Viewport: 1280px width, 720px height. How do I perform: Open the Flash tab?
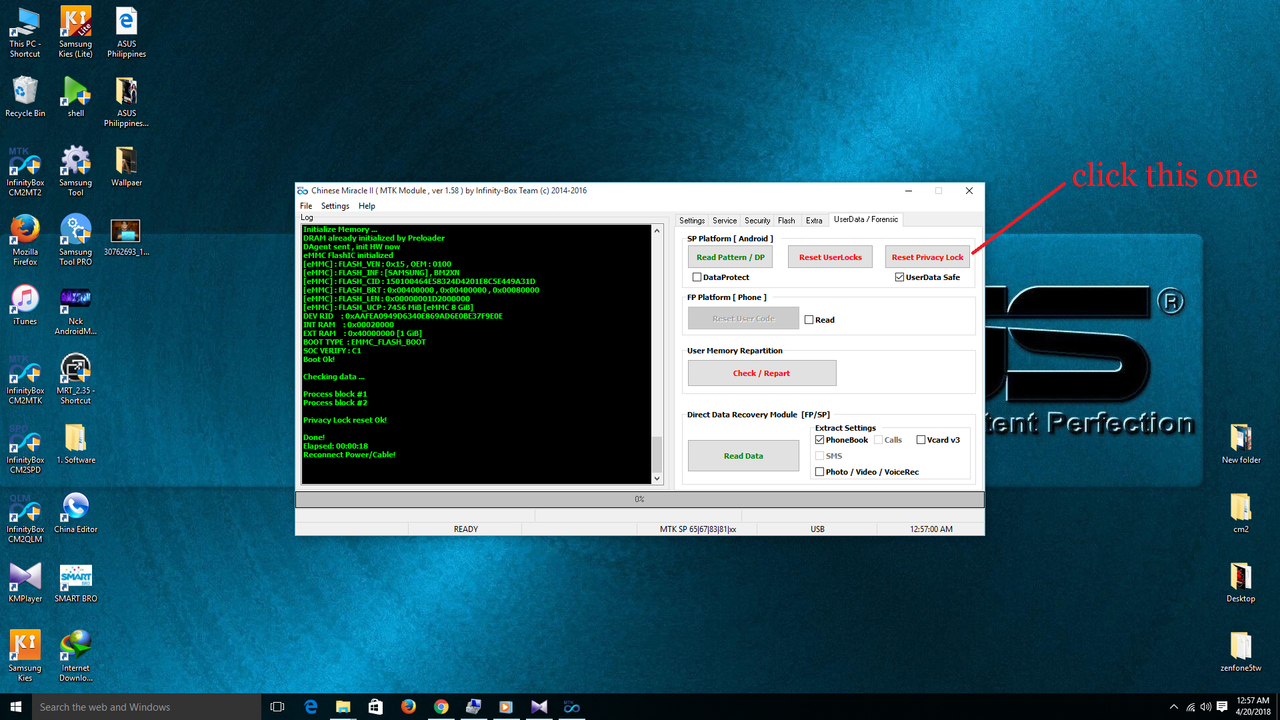[787, 220]
